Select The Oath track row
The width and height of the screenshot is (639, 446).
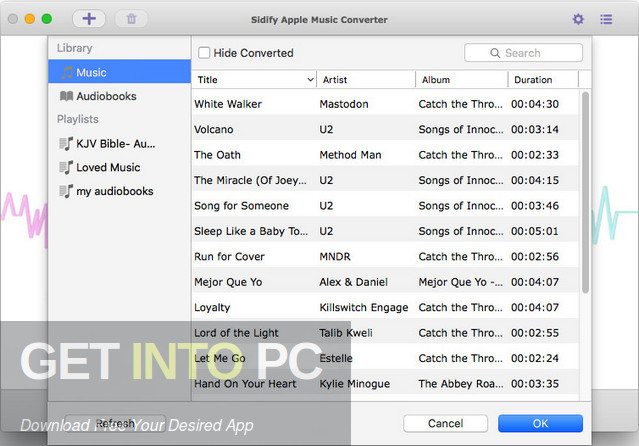point(385,155)
